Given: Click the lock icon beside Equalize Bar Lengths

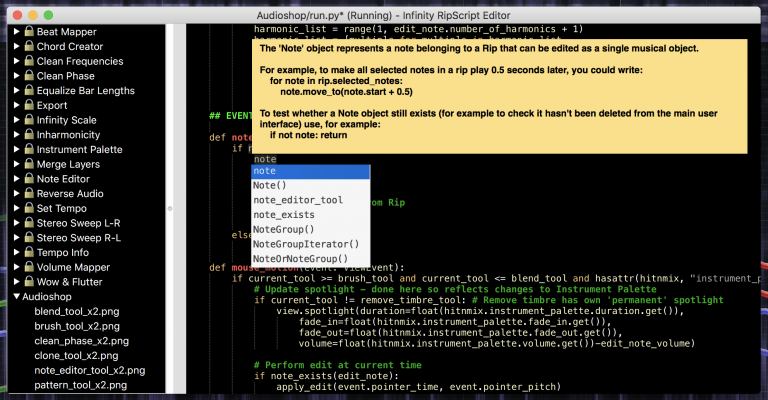Looking at the screenshot, I should [x=29, y=90].
